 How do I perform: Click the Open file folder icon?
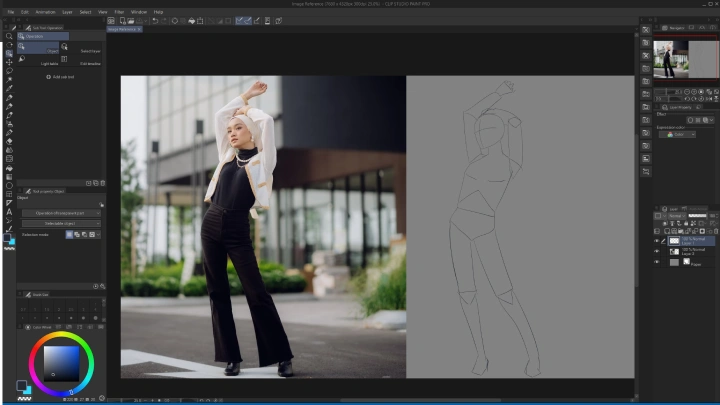pos(131,21)
